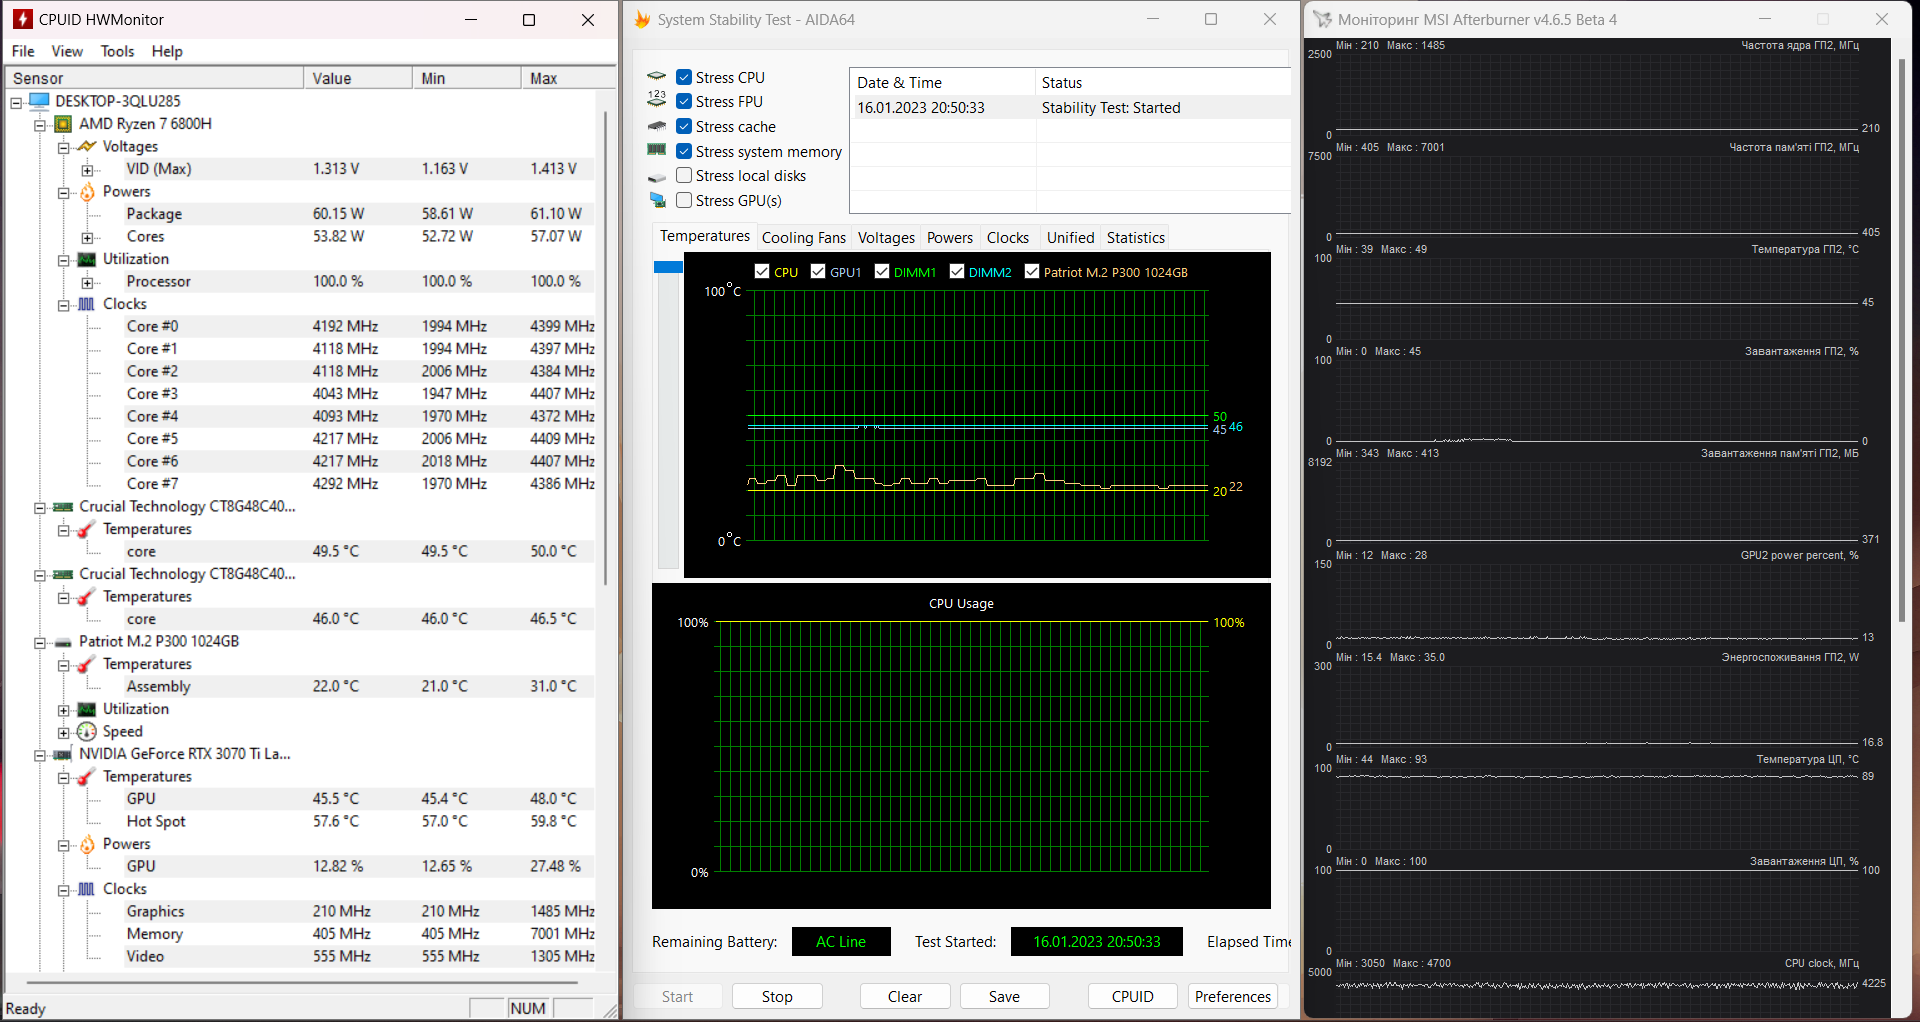
Task: Expand the VID (Max) voltage node
Action: coord(87,170)
